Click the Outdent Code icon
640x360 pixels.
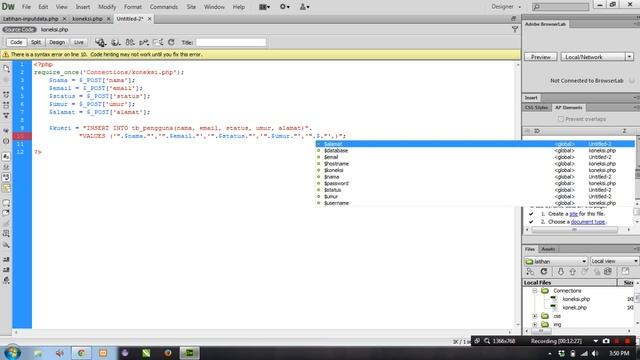coord(6,270)
